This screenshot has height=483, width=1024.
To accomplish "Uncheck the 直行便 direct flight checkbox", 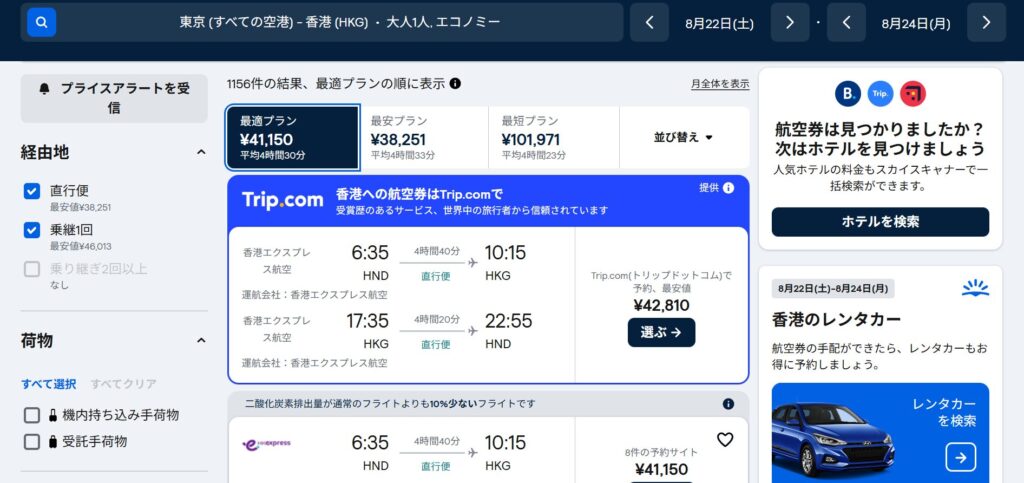I will coord(32,191).
